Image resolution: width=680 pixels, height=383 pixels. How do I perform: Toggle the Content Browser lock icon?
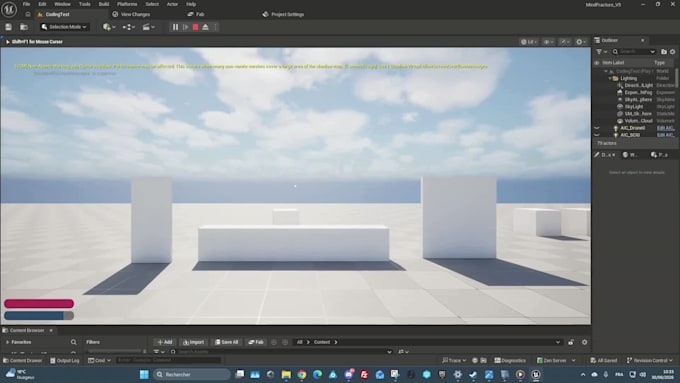pyautogui.click(x=571, y=342)
